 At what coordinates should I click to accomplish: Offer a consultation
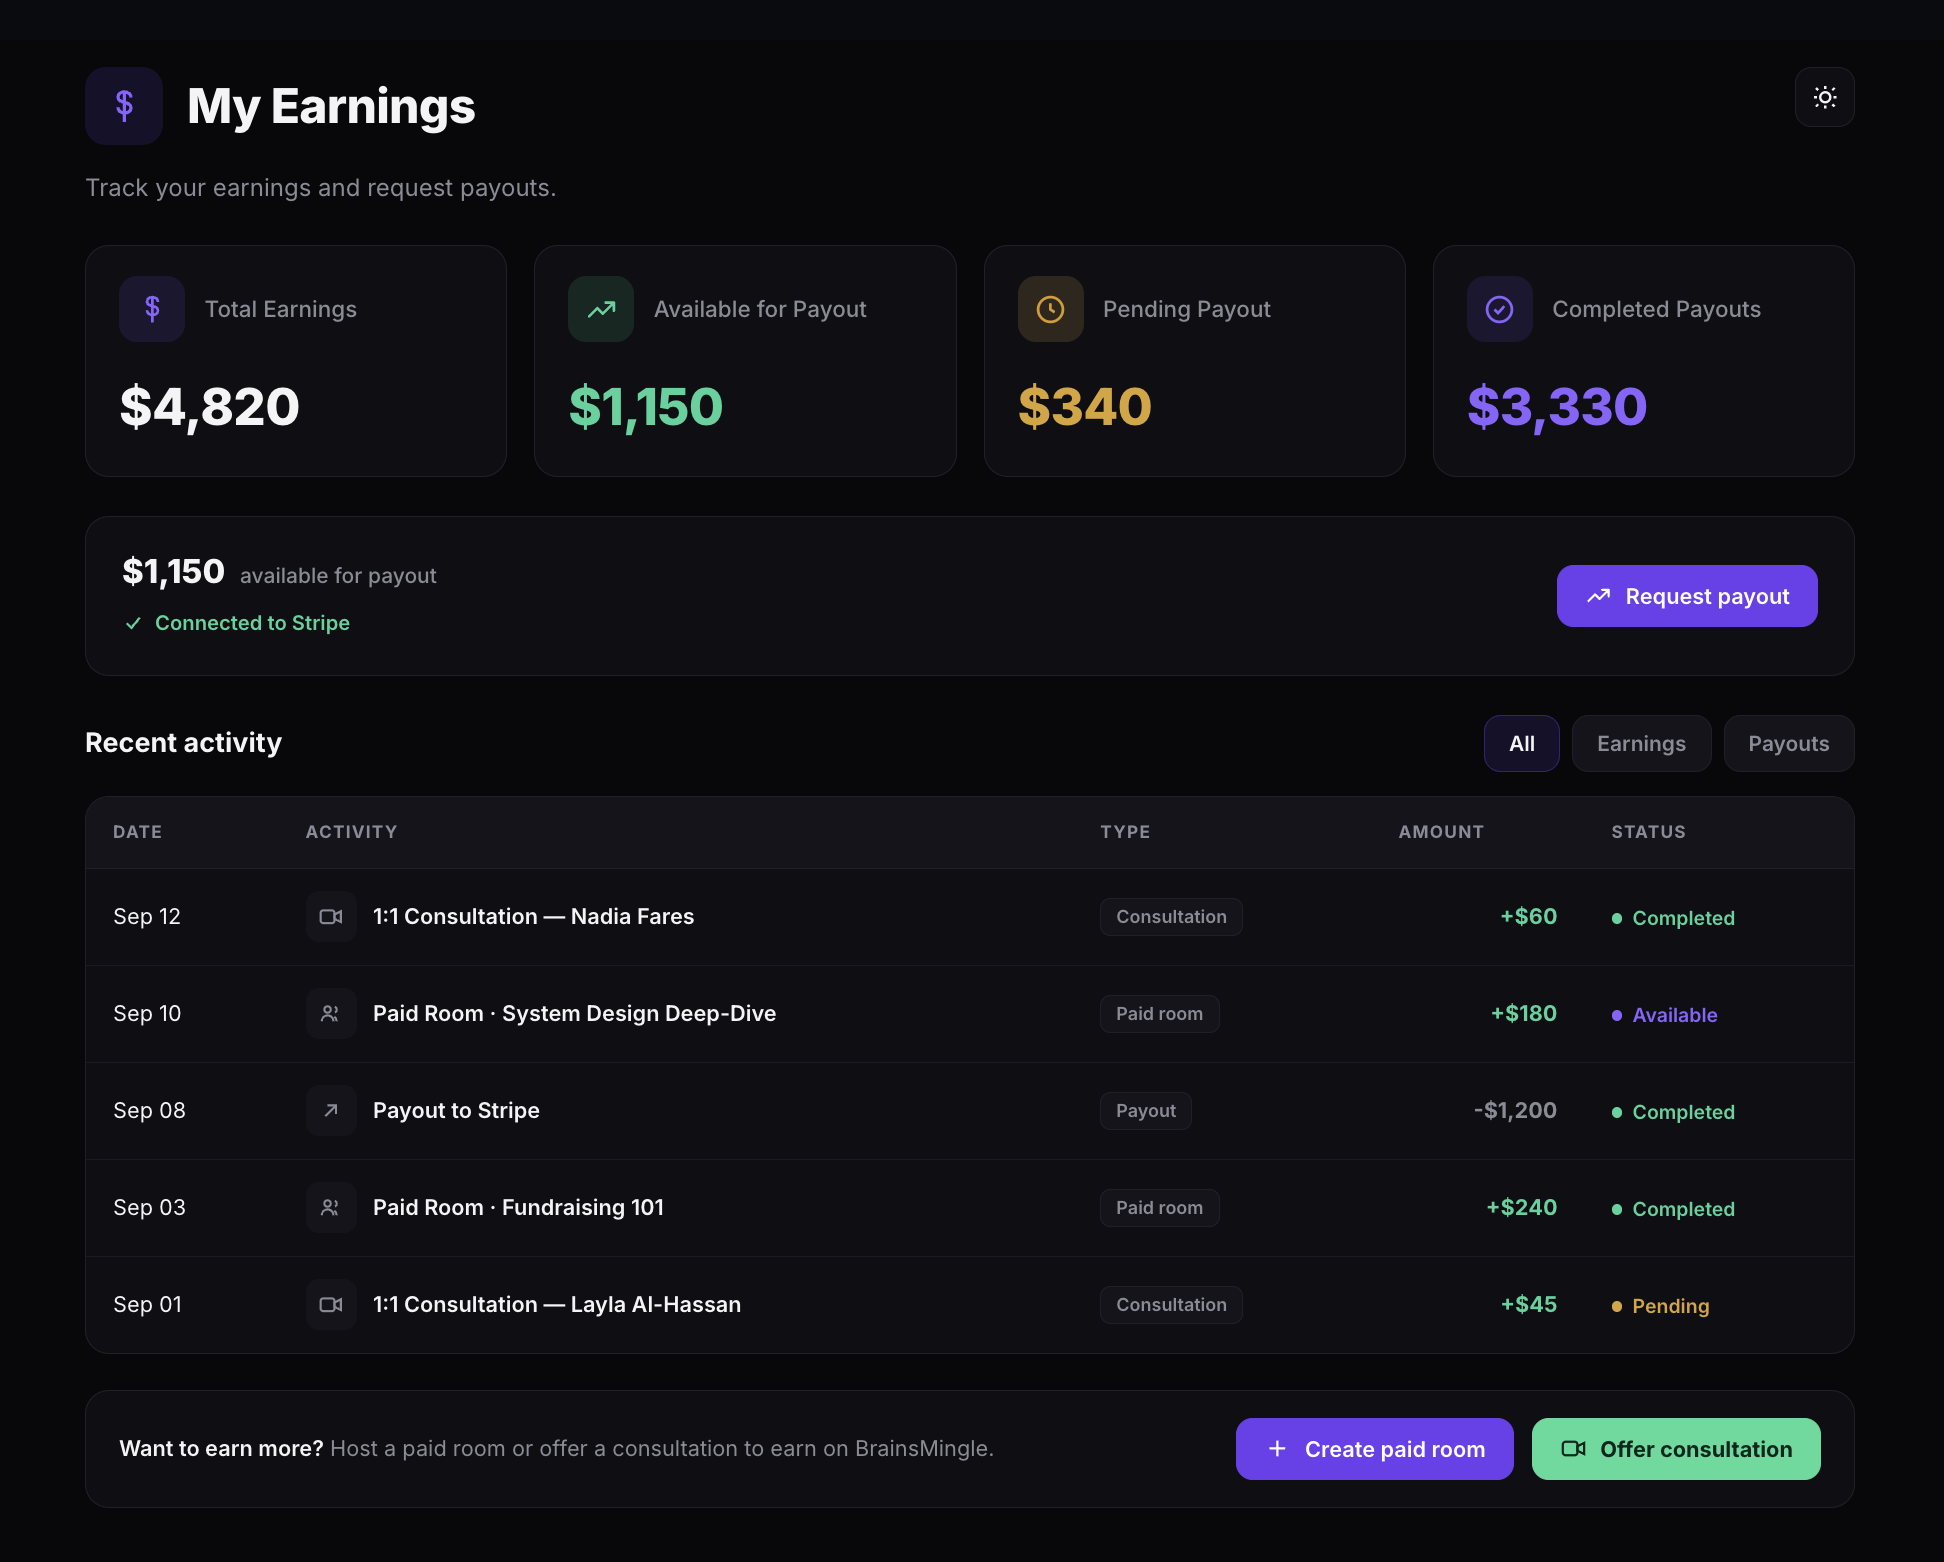tap(1676, 1449)
